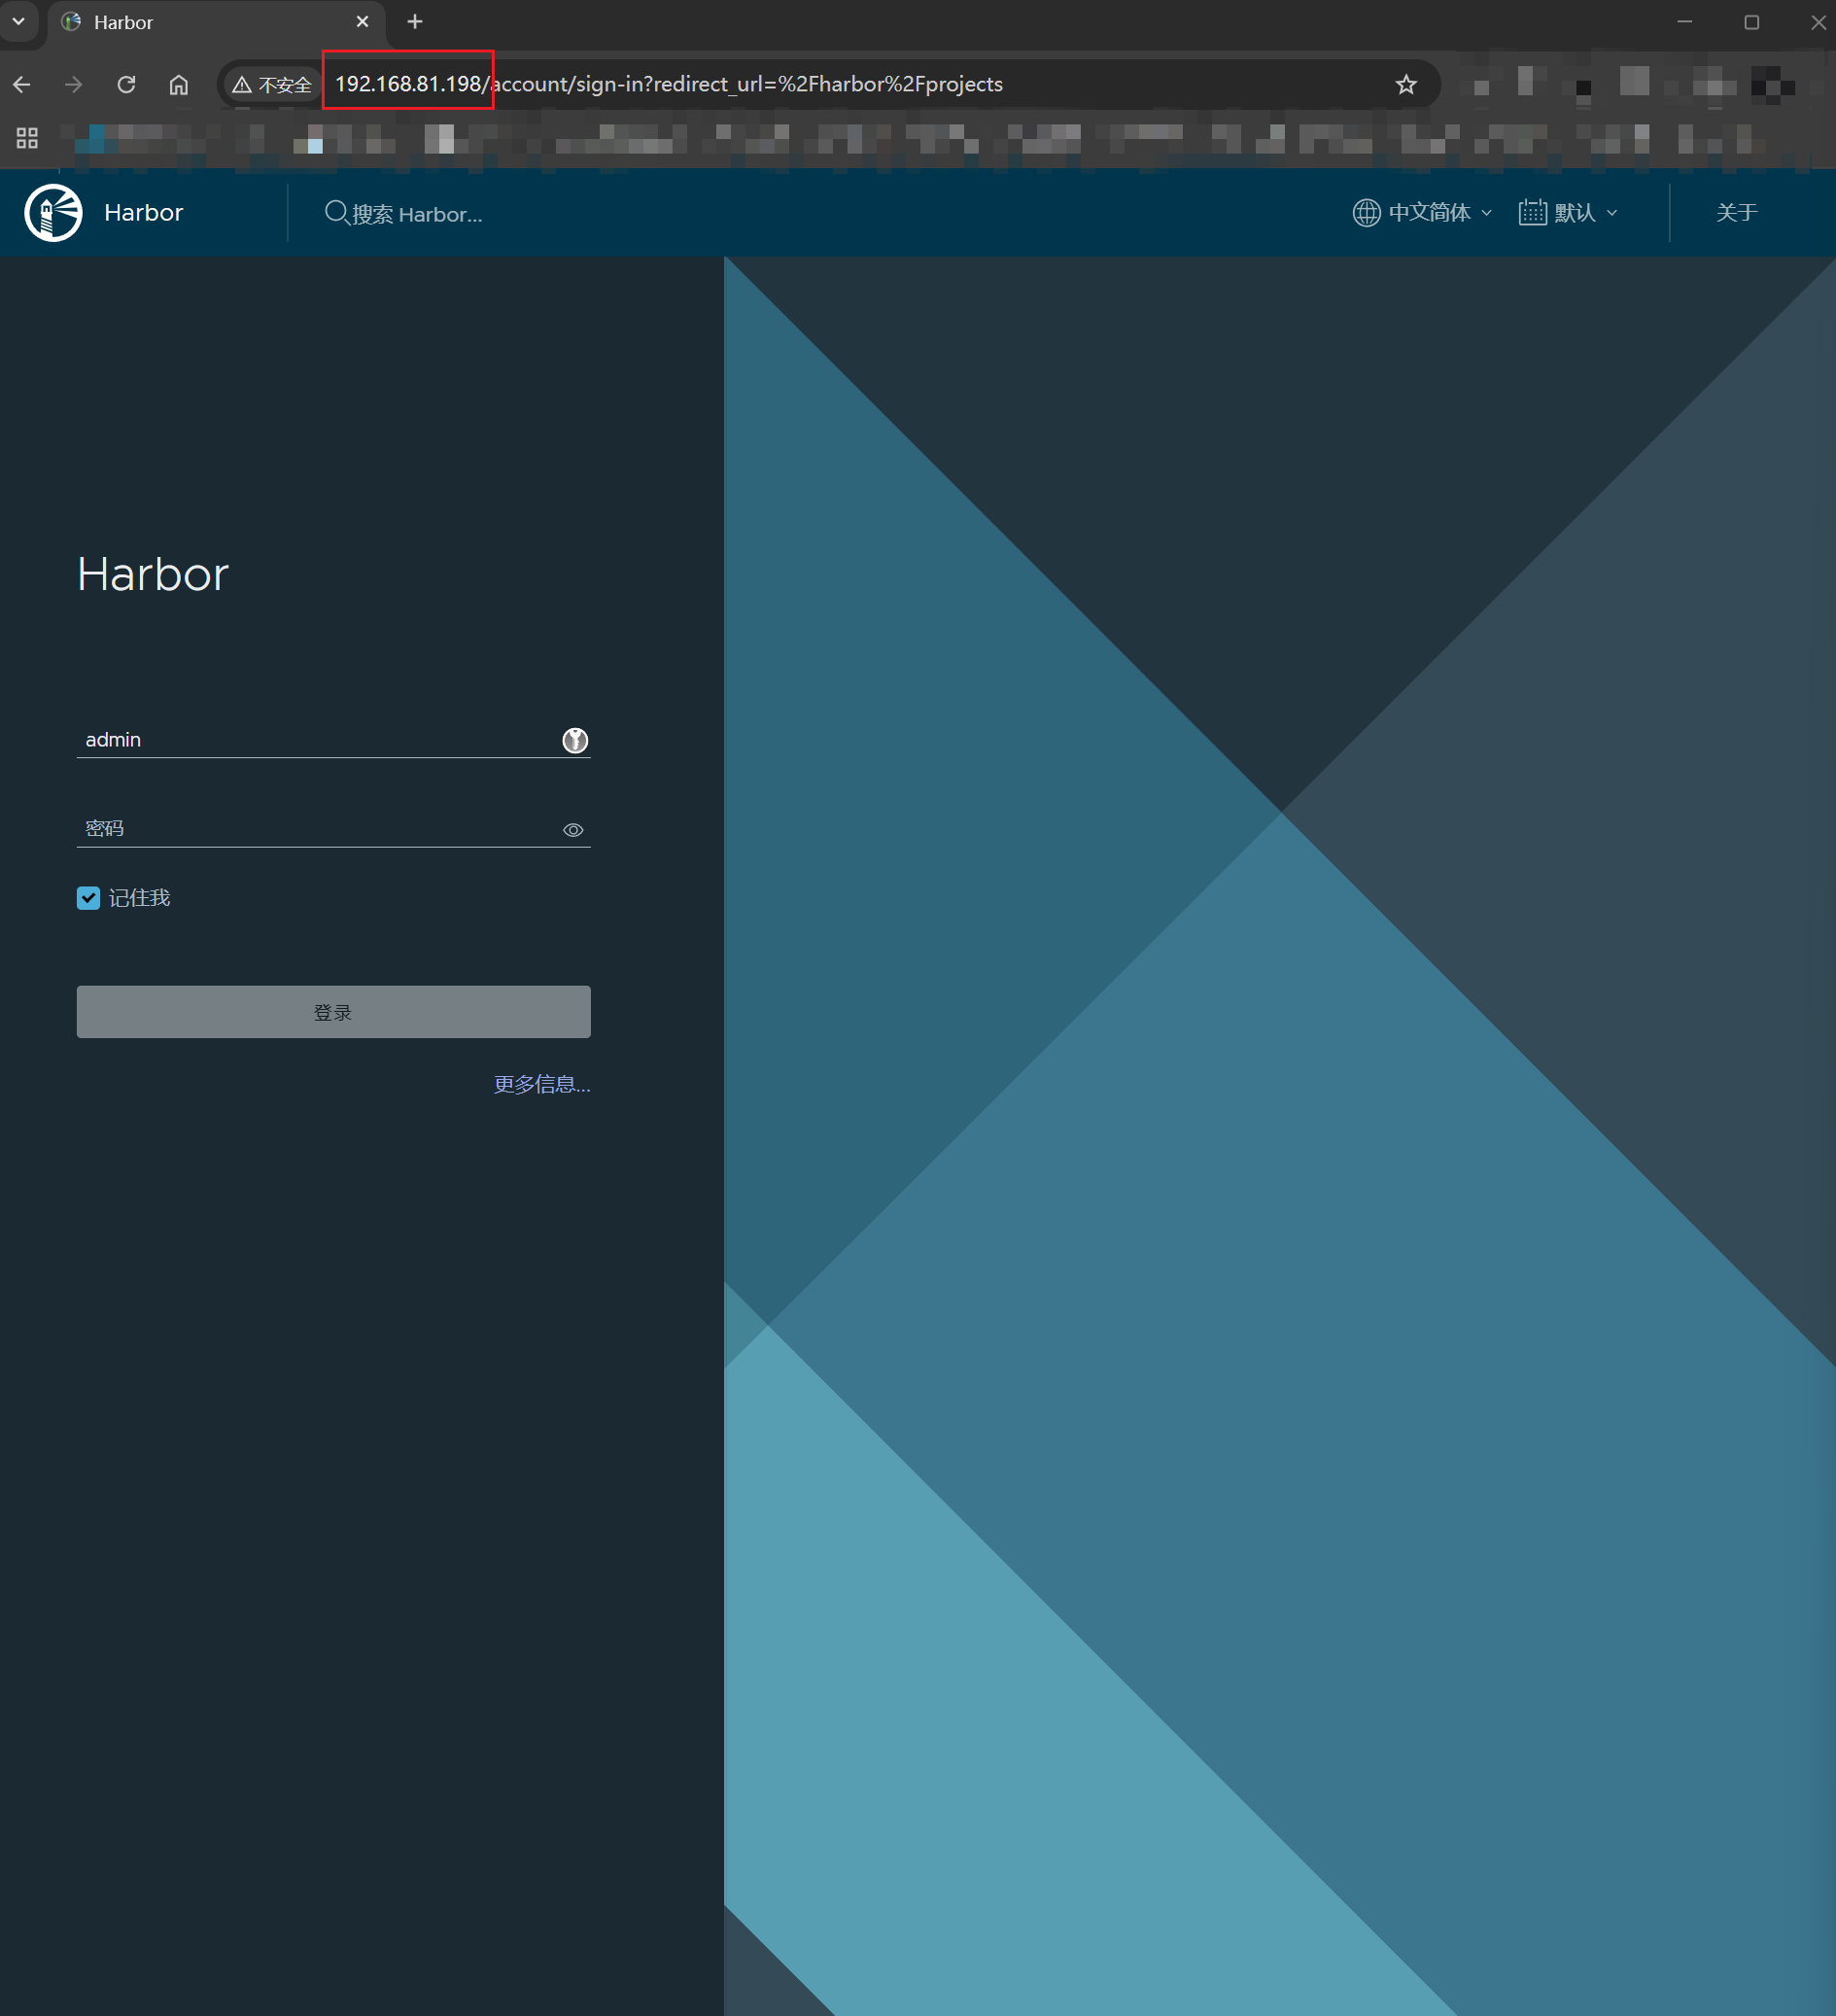This screenshot has height=2016, width=1836.
Task: Click the 不安全 security warning chip
Action: click(271, 85)
